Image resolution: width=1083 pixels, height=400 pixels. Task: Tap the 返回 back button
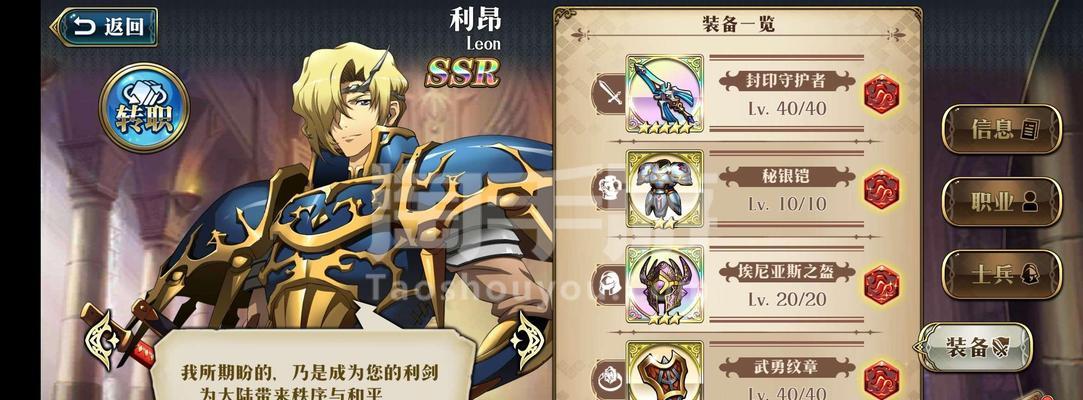pyautogui.click(x=104, y=27)
